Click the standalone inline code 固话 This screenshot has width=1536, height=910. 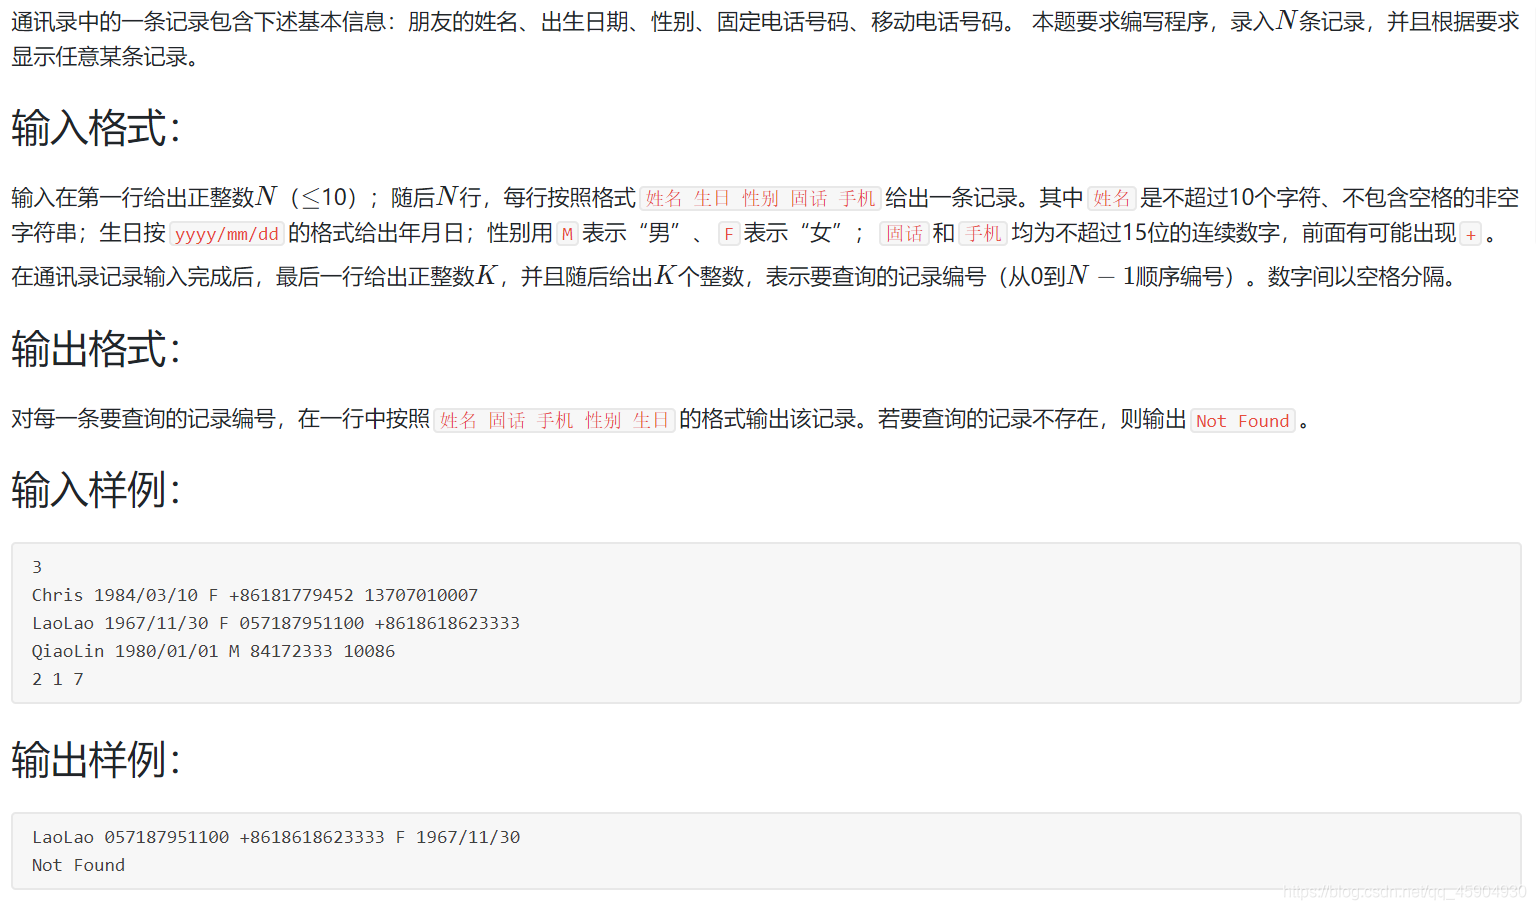(x=904, y=234)
